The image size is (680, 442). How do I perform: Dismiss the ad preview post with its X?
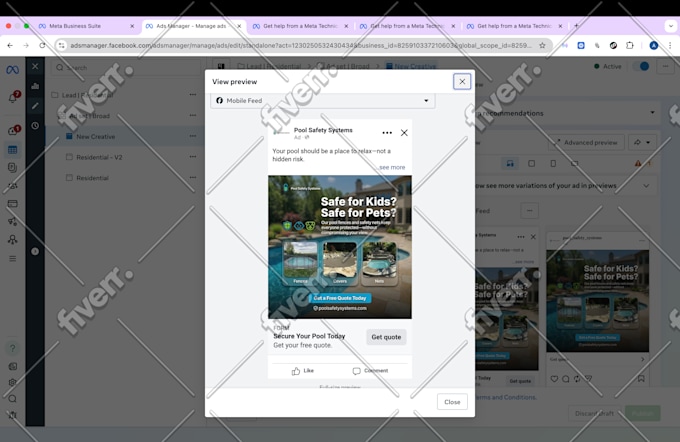click(404, 133)
